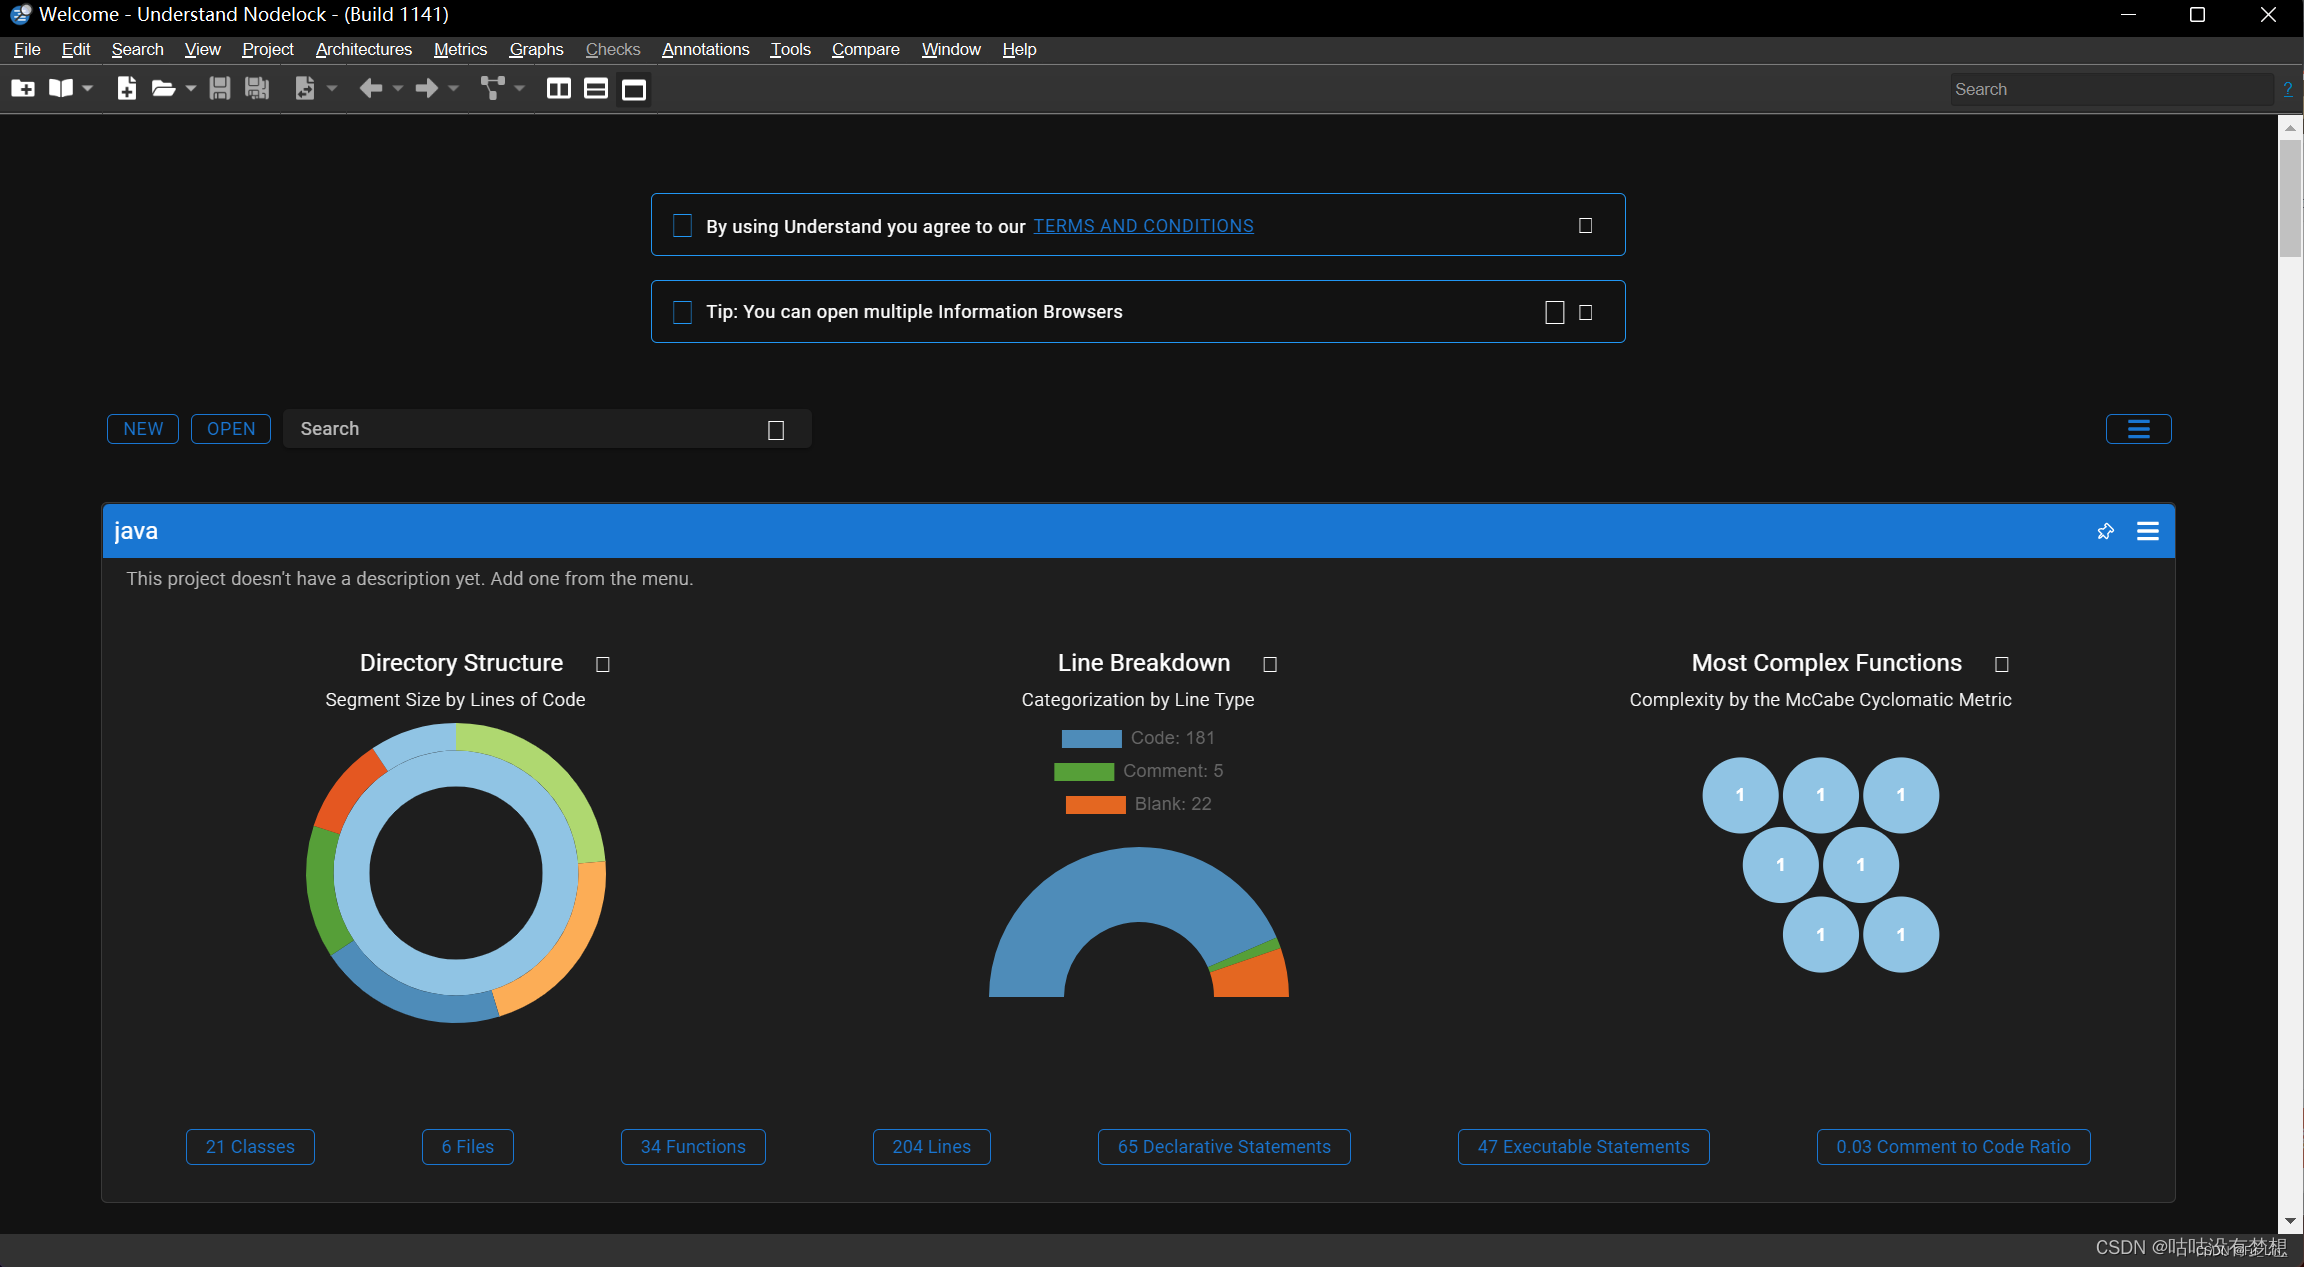The image size is (2304, 1267).
Task: Open the Metrics menu
Action: tap(460, 49)
